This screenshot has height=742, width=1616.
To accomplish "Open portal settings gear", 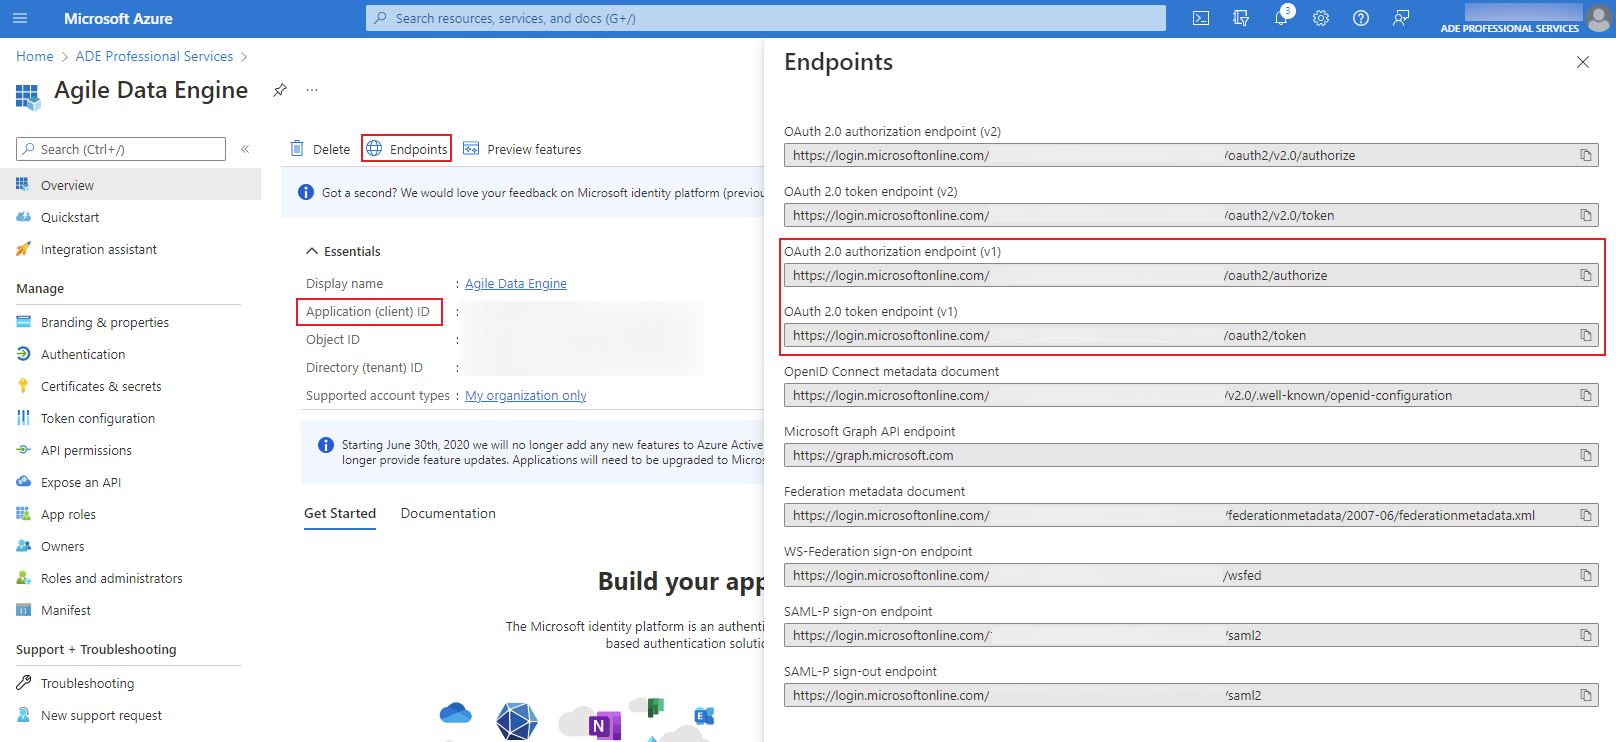I will [1321, 18].
